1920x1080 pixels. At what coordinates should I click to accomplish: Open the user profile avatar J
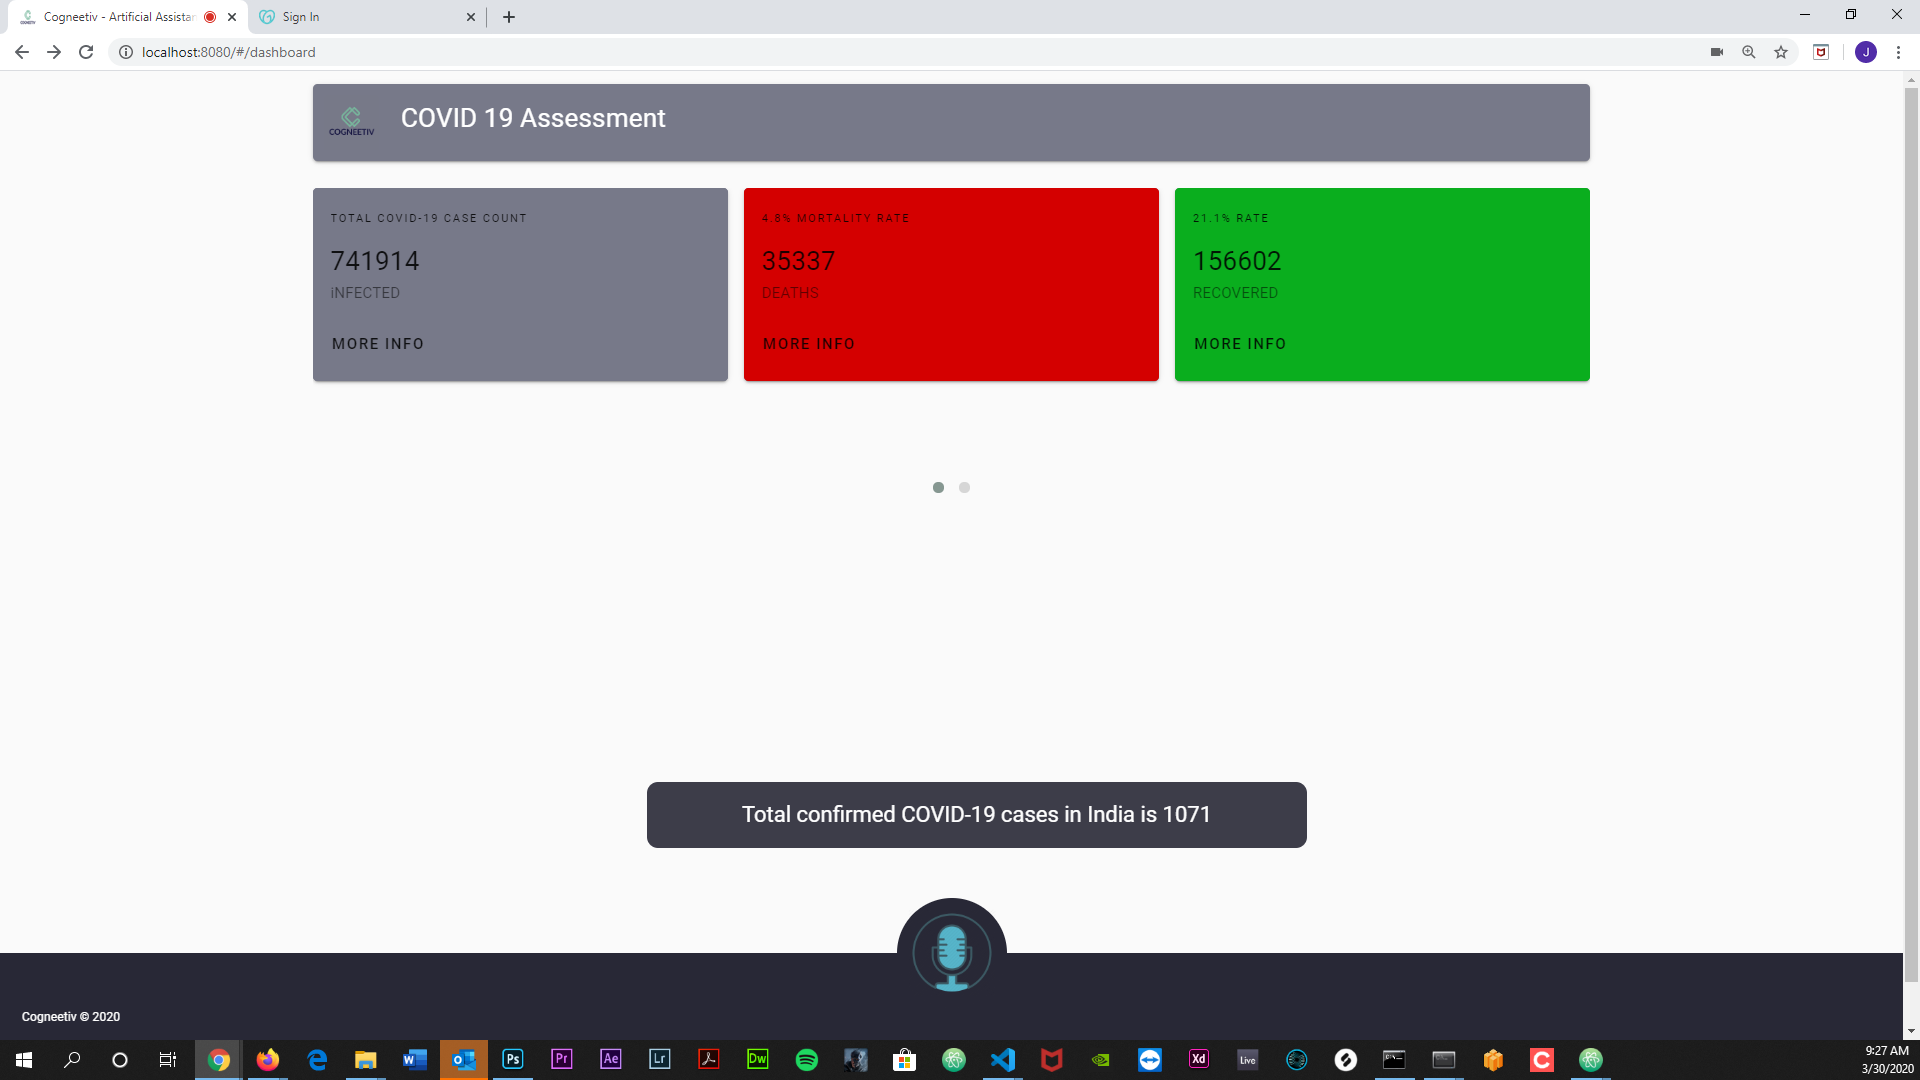(1865, 52)
